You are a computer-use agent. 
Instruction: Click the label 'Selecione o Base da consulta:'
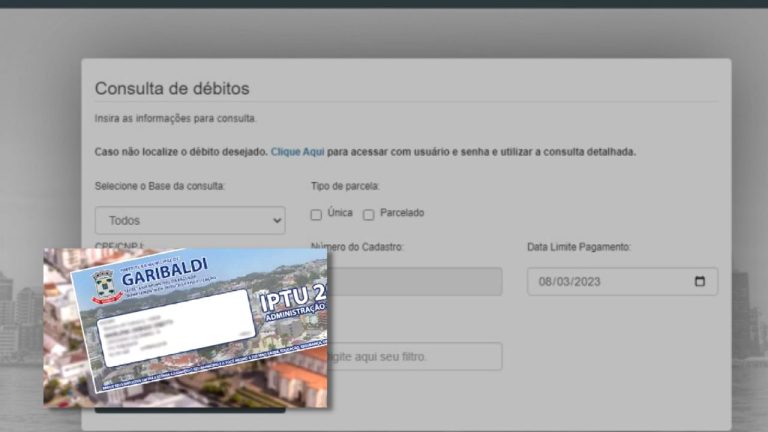coord(160,186)
